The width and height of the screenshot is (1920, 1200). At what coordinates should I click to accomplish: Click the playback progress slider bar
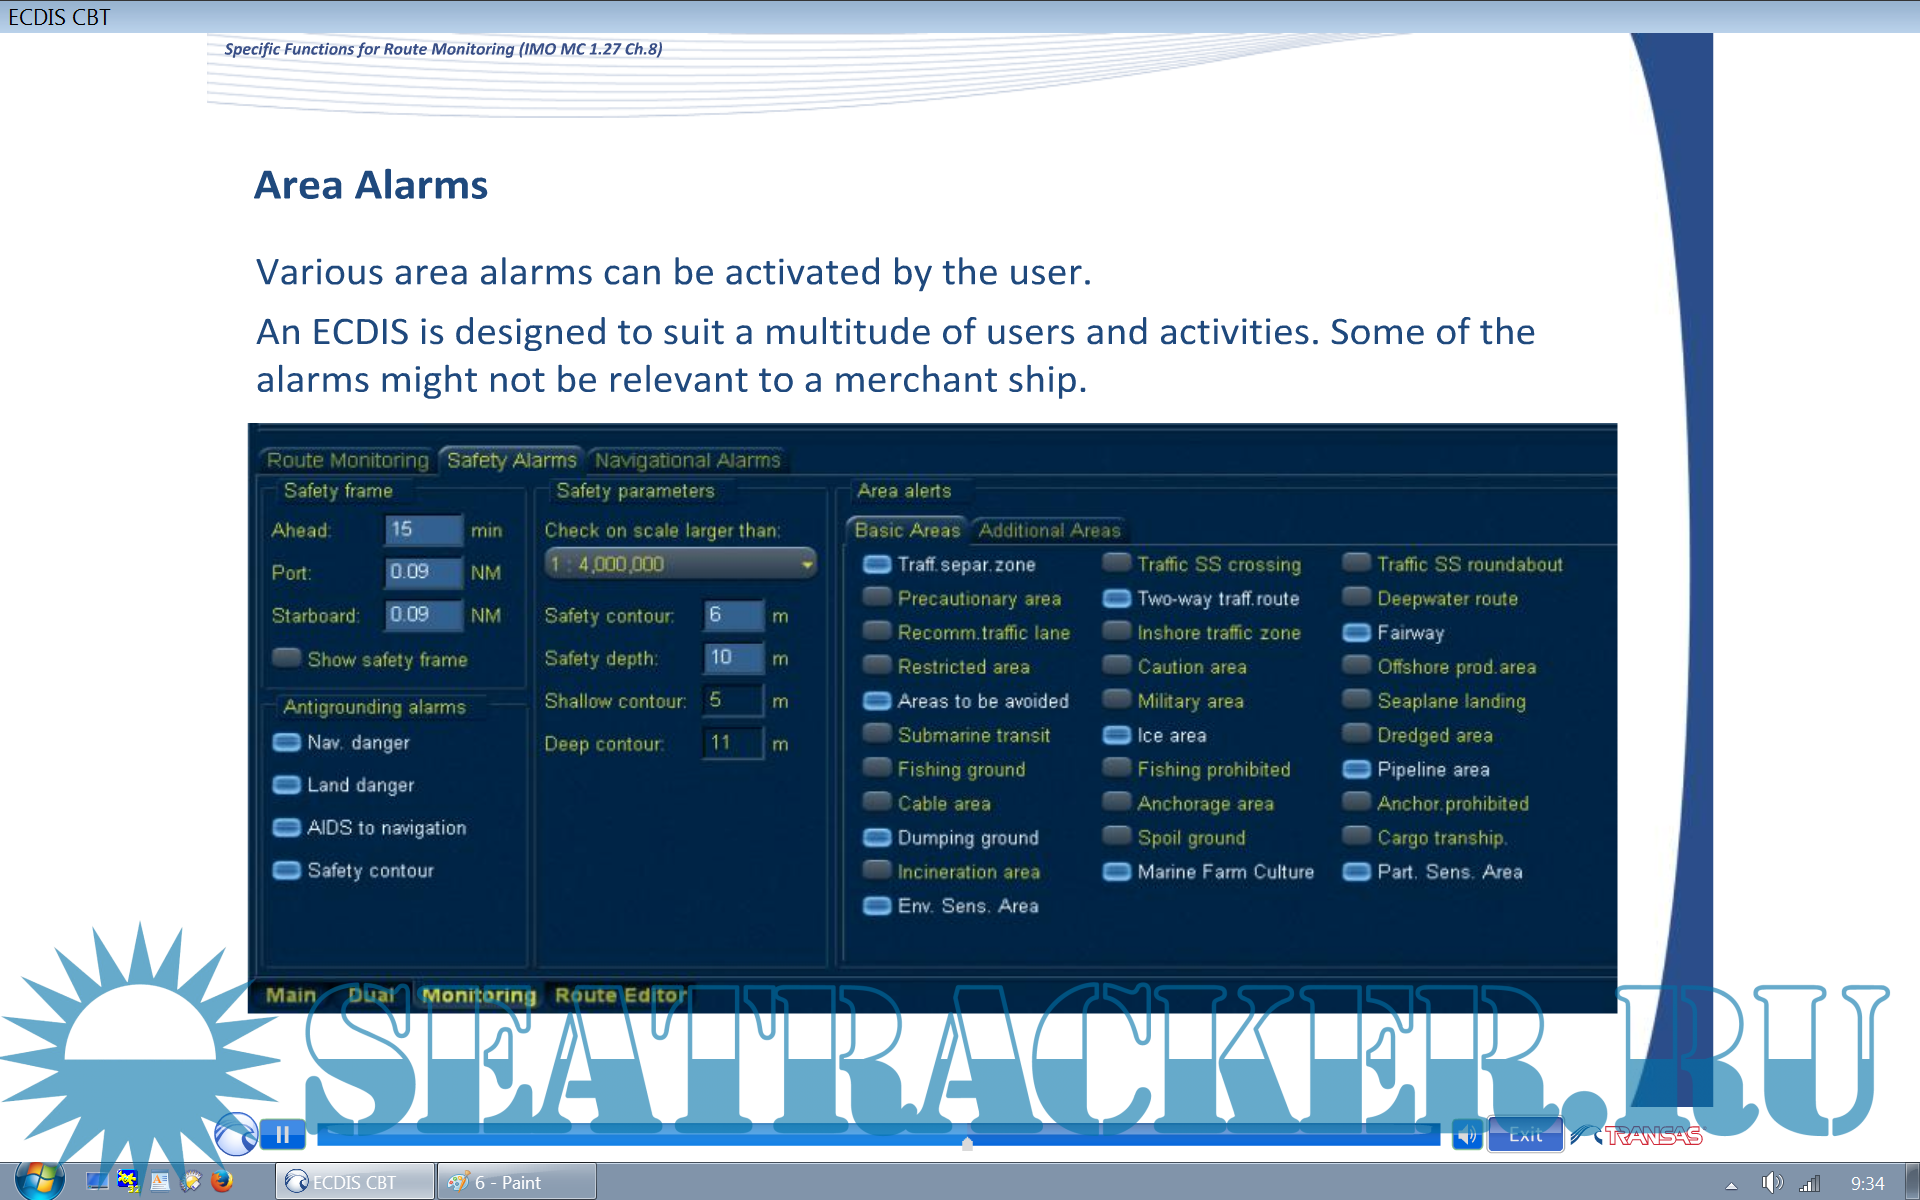(x=878, y=1135)
